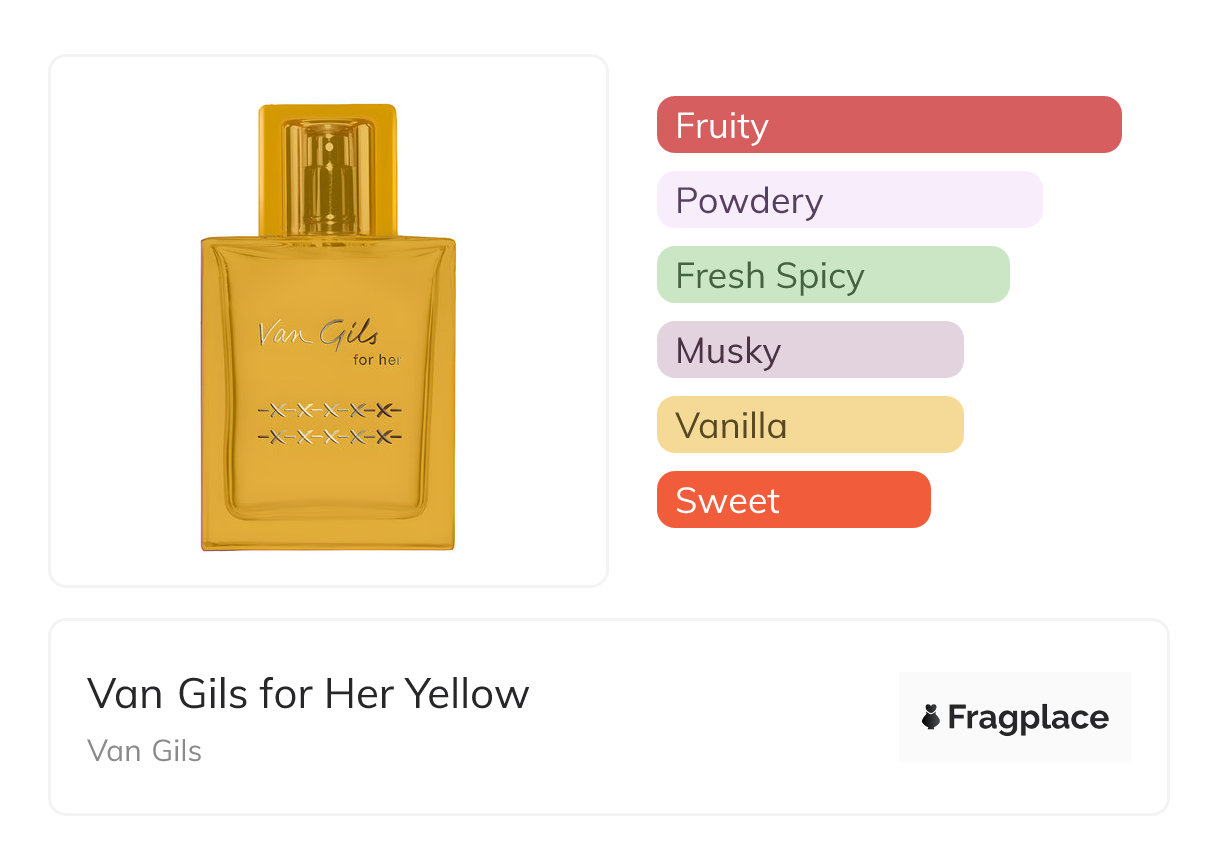Click the Fragplace bee logo icon
The image size is (1218, 864).
pos(931,717)
